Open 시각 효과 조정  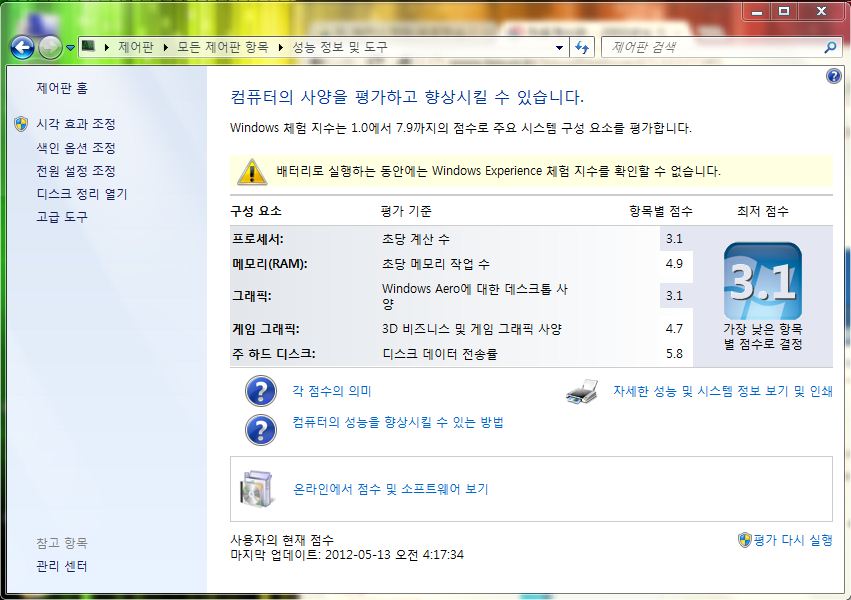coord(76,124)
